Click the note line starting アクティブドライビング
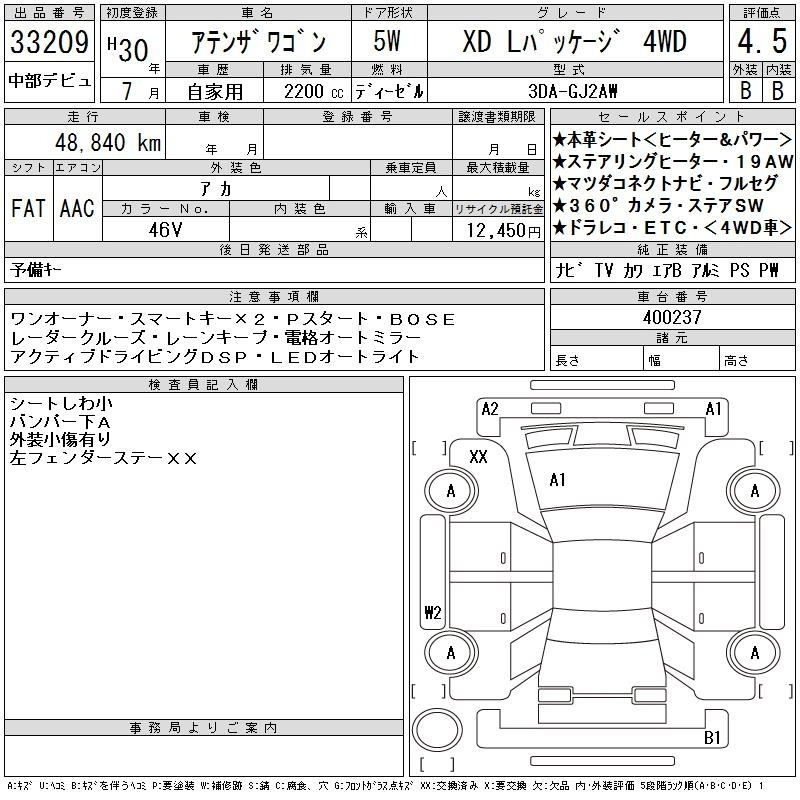The height and width of the screenshot is (800, 800). coord(215,356)
